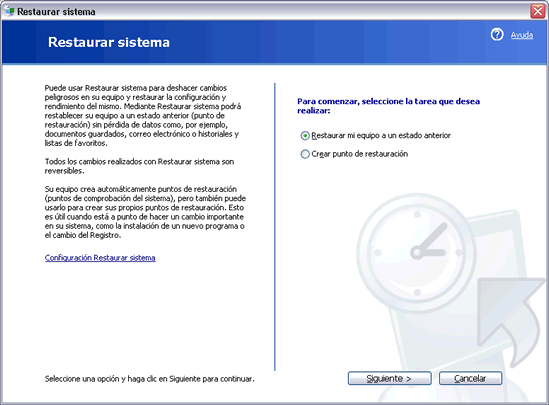Open the Ayuda help link
549x405 pixels.
[522, 35]
